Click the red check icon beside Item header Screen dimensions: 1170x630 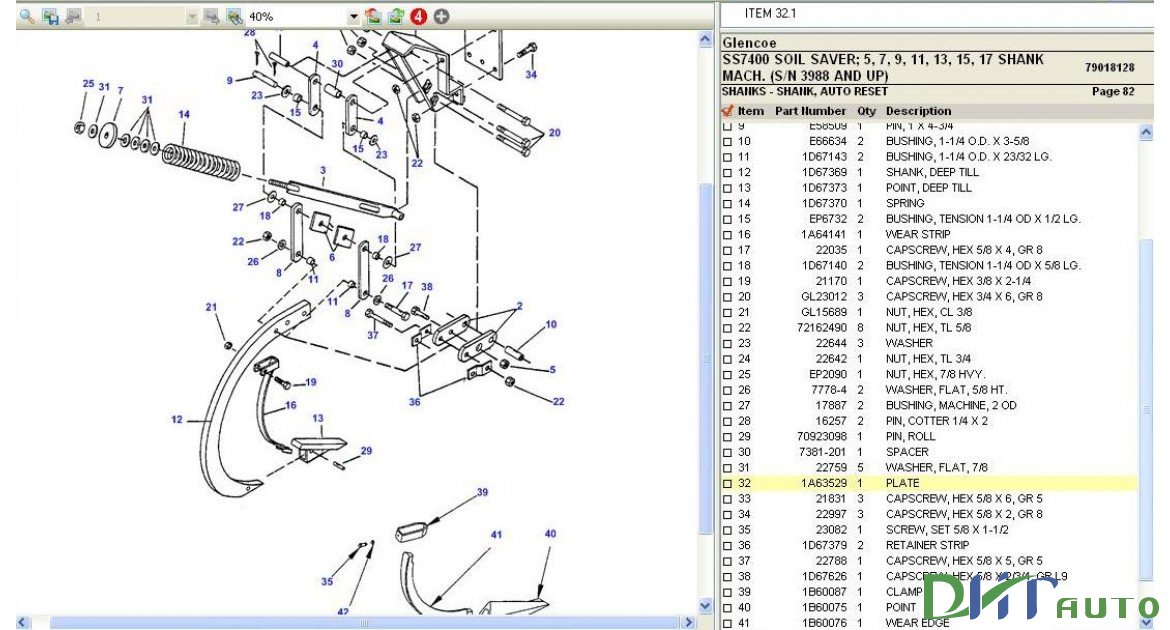pos(728,110)
